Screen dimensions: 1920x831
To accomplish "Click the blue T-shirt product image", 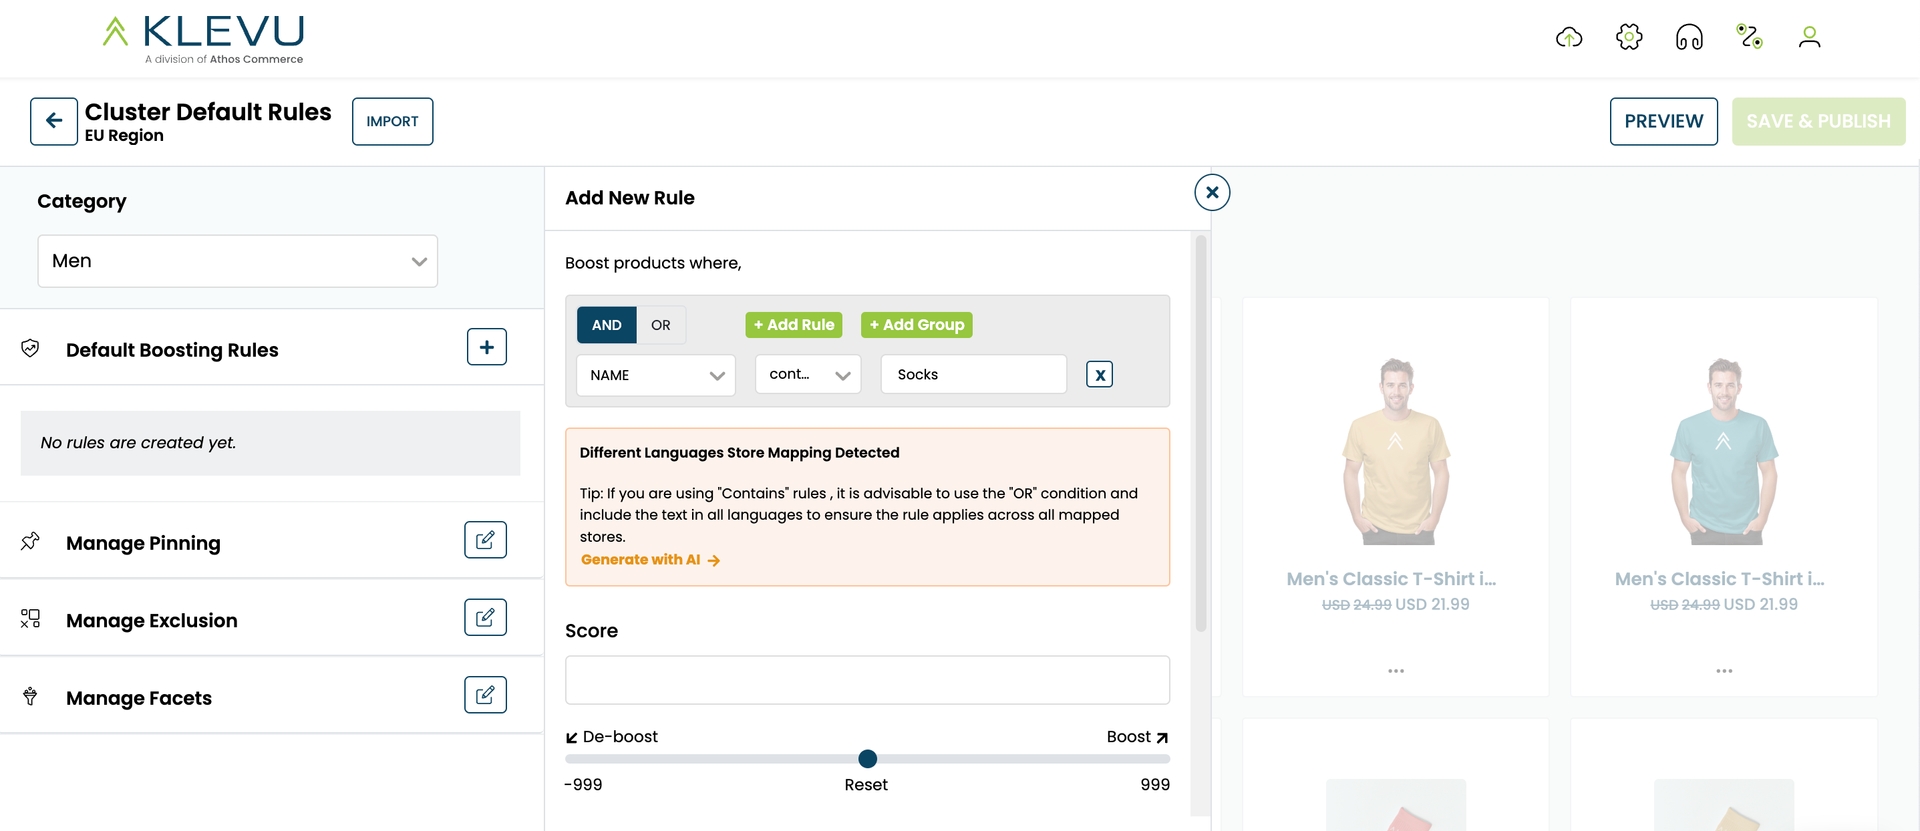I will pyautogui.click(x=1724, y=450).
